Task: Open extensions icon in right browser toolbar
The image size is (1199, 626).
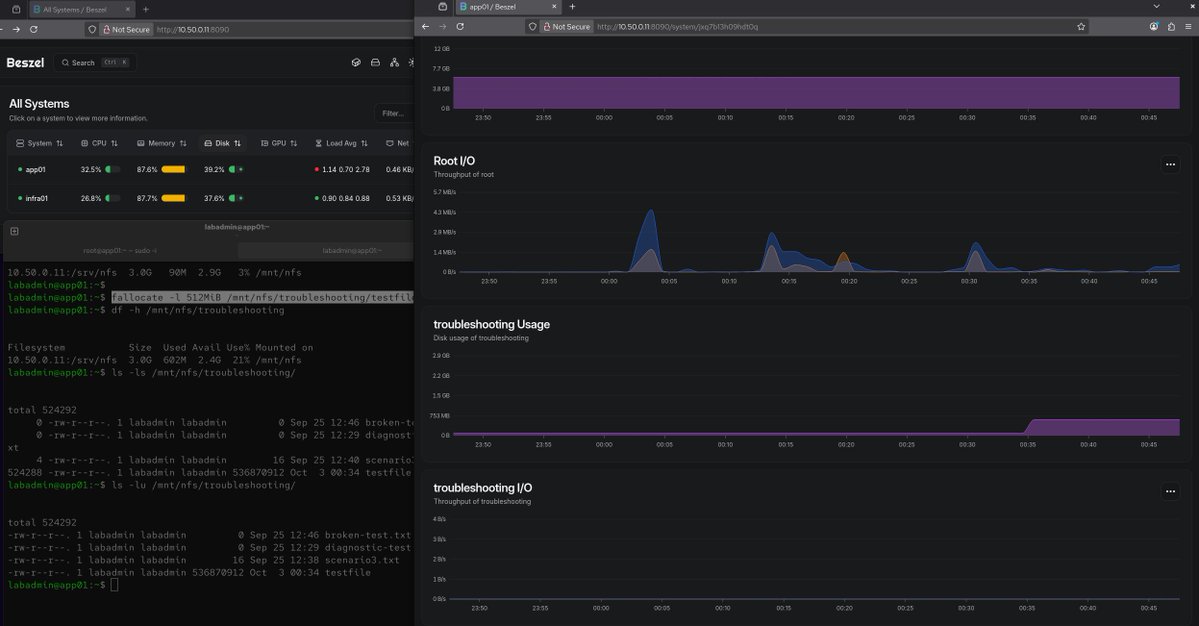Action: point(1171,26)
